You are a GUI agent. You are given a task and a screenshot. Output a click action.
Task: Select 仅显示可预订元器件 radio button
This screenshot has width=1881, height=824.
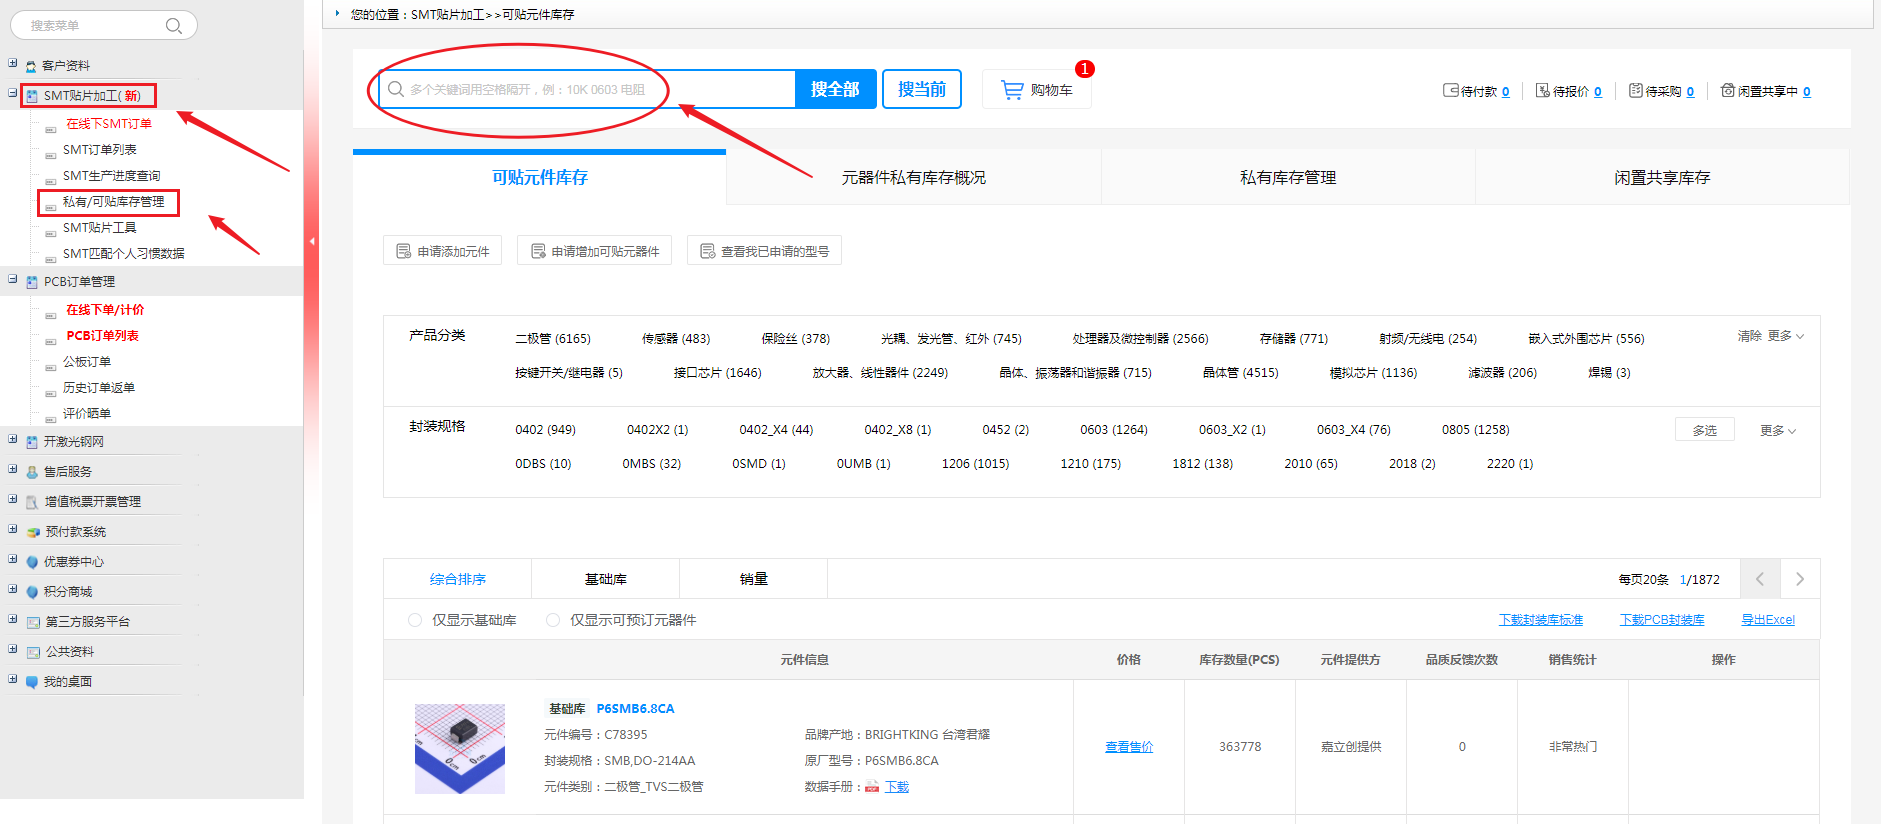coord(553,620)
